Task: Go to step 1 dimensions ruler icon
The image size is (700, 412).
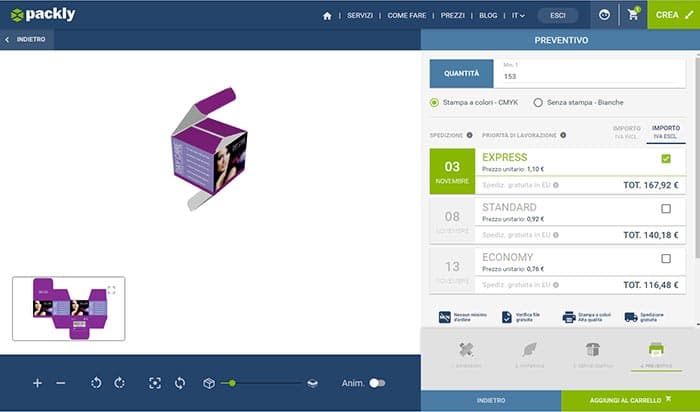Action: (x=466, y=350)
